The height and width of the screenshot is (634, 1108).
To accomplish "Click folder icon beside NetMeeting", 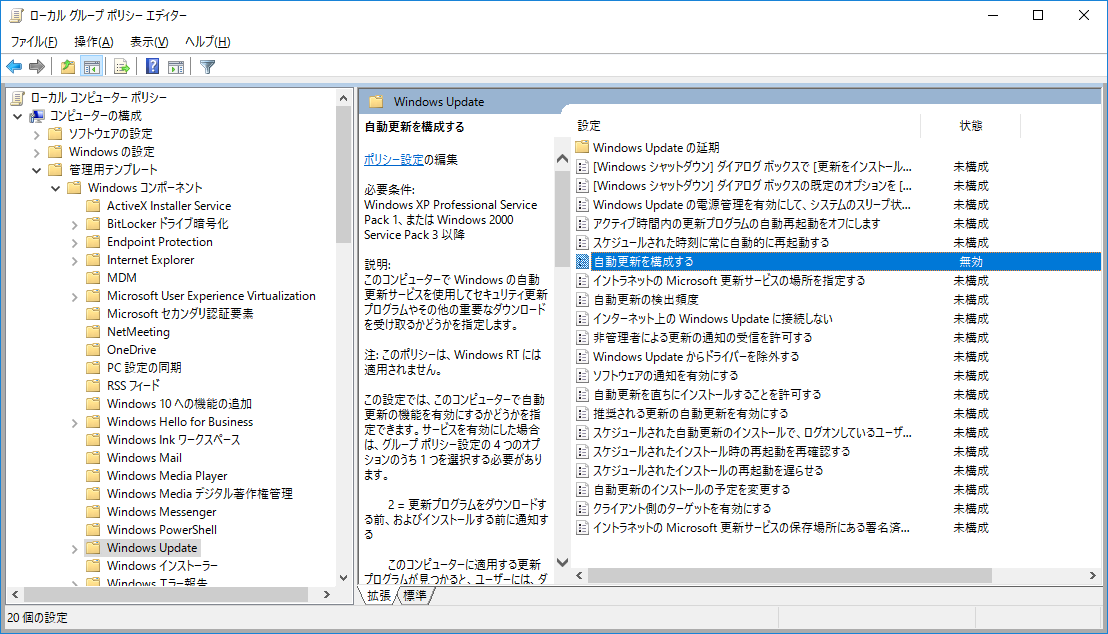I will pyautogui.click(x=93, y=331).
